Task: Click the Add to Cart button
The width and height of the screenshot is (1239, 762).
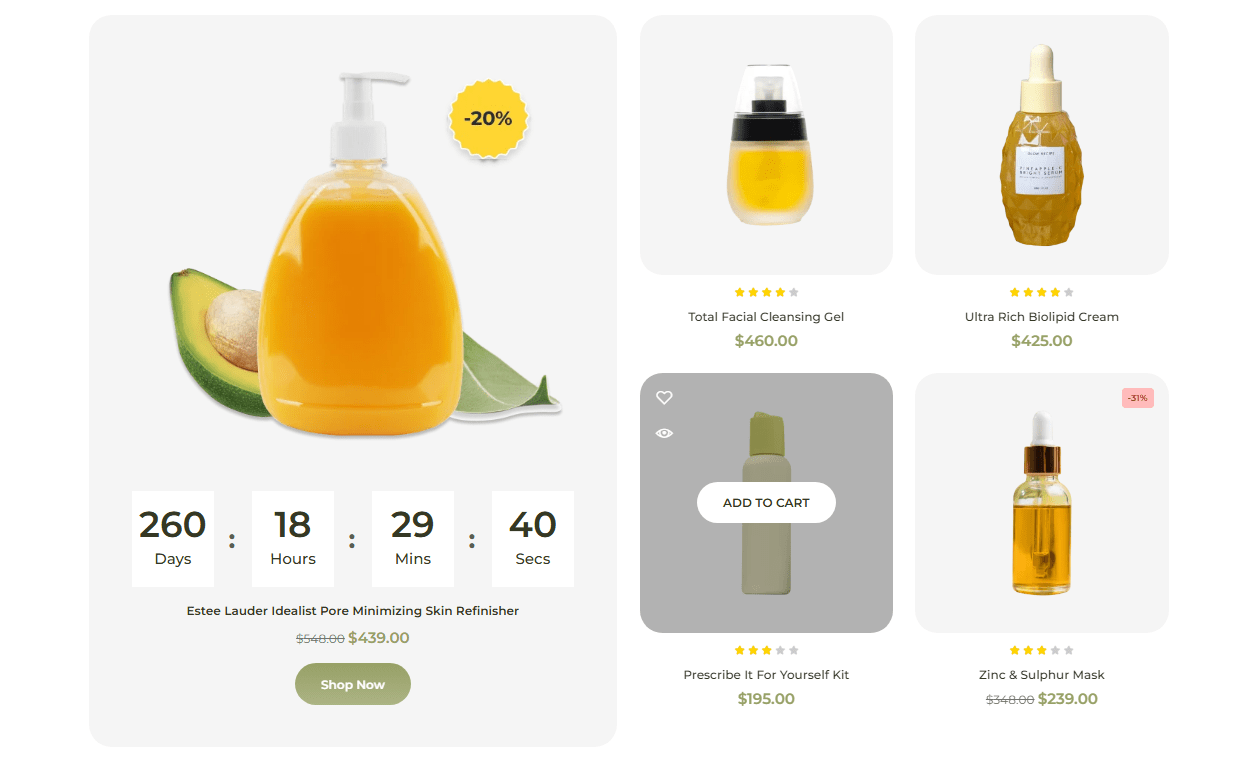Action: tap(766, 502)
